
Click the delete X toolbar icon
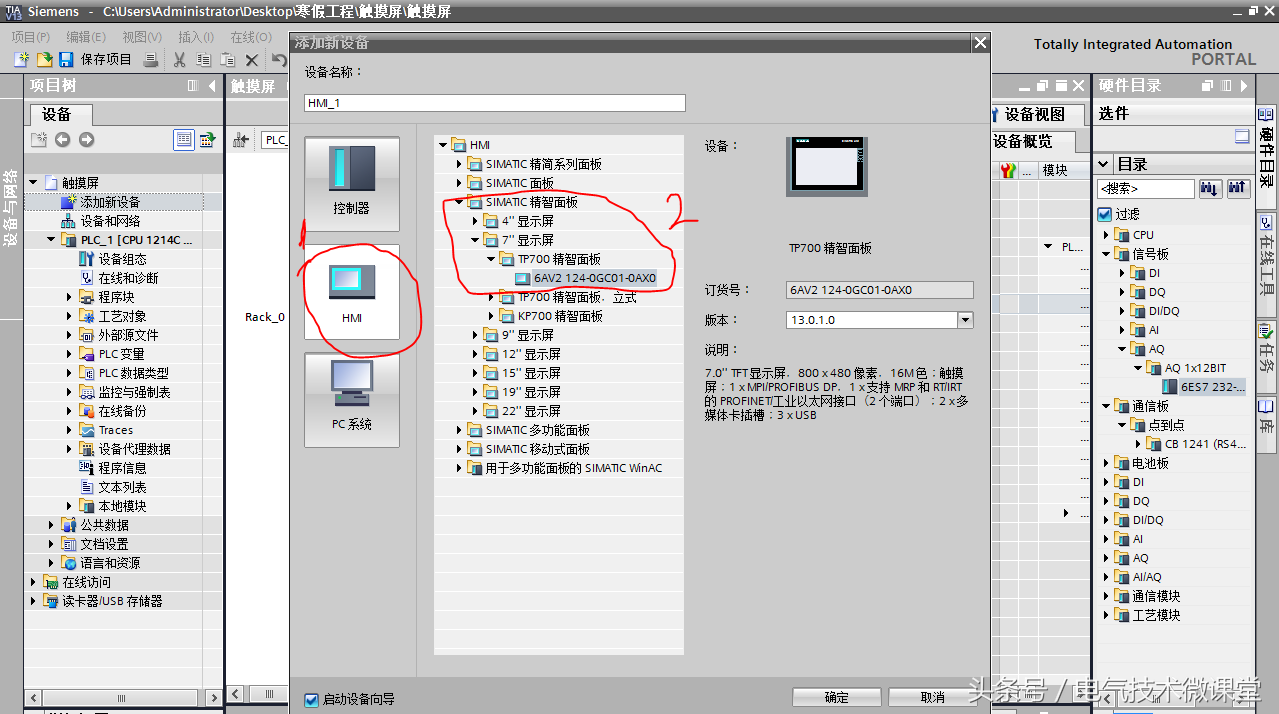pyautogui.click(x=252, y=60)
